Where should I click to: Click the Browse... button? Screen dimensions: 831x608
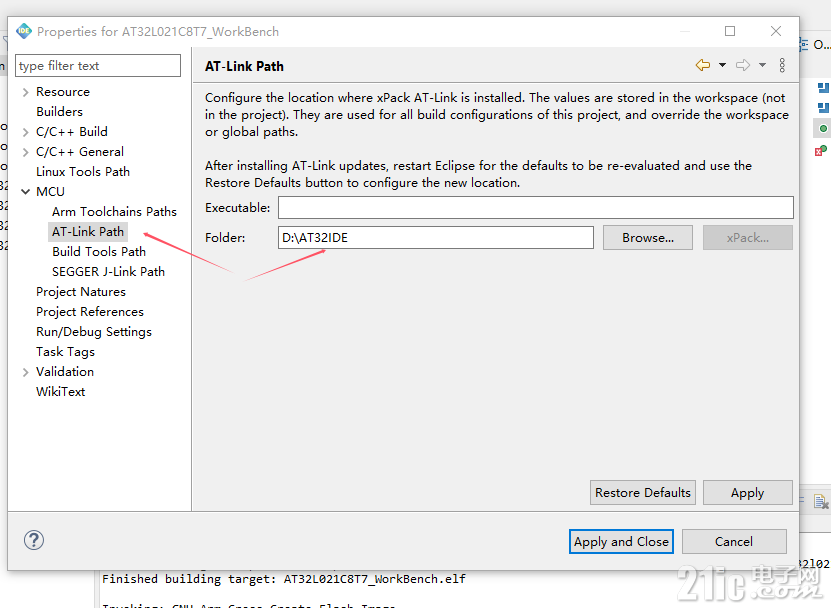pyautogui.click(x=648, y=237)
